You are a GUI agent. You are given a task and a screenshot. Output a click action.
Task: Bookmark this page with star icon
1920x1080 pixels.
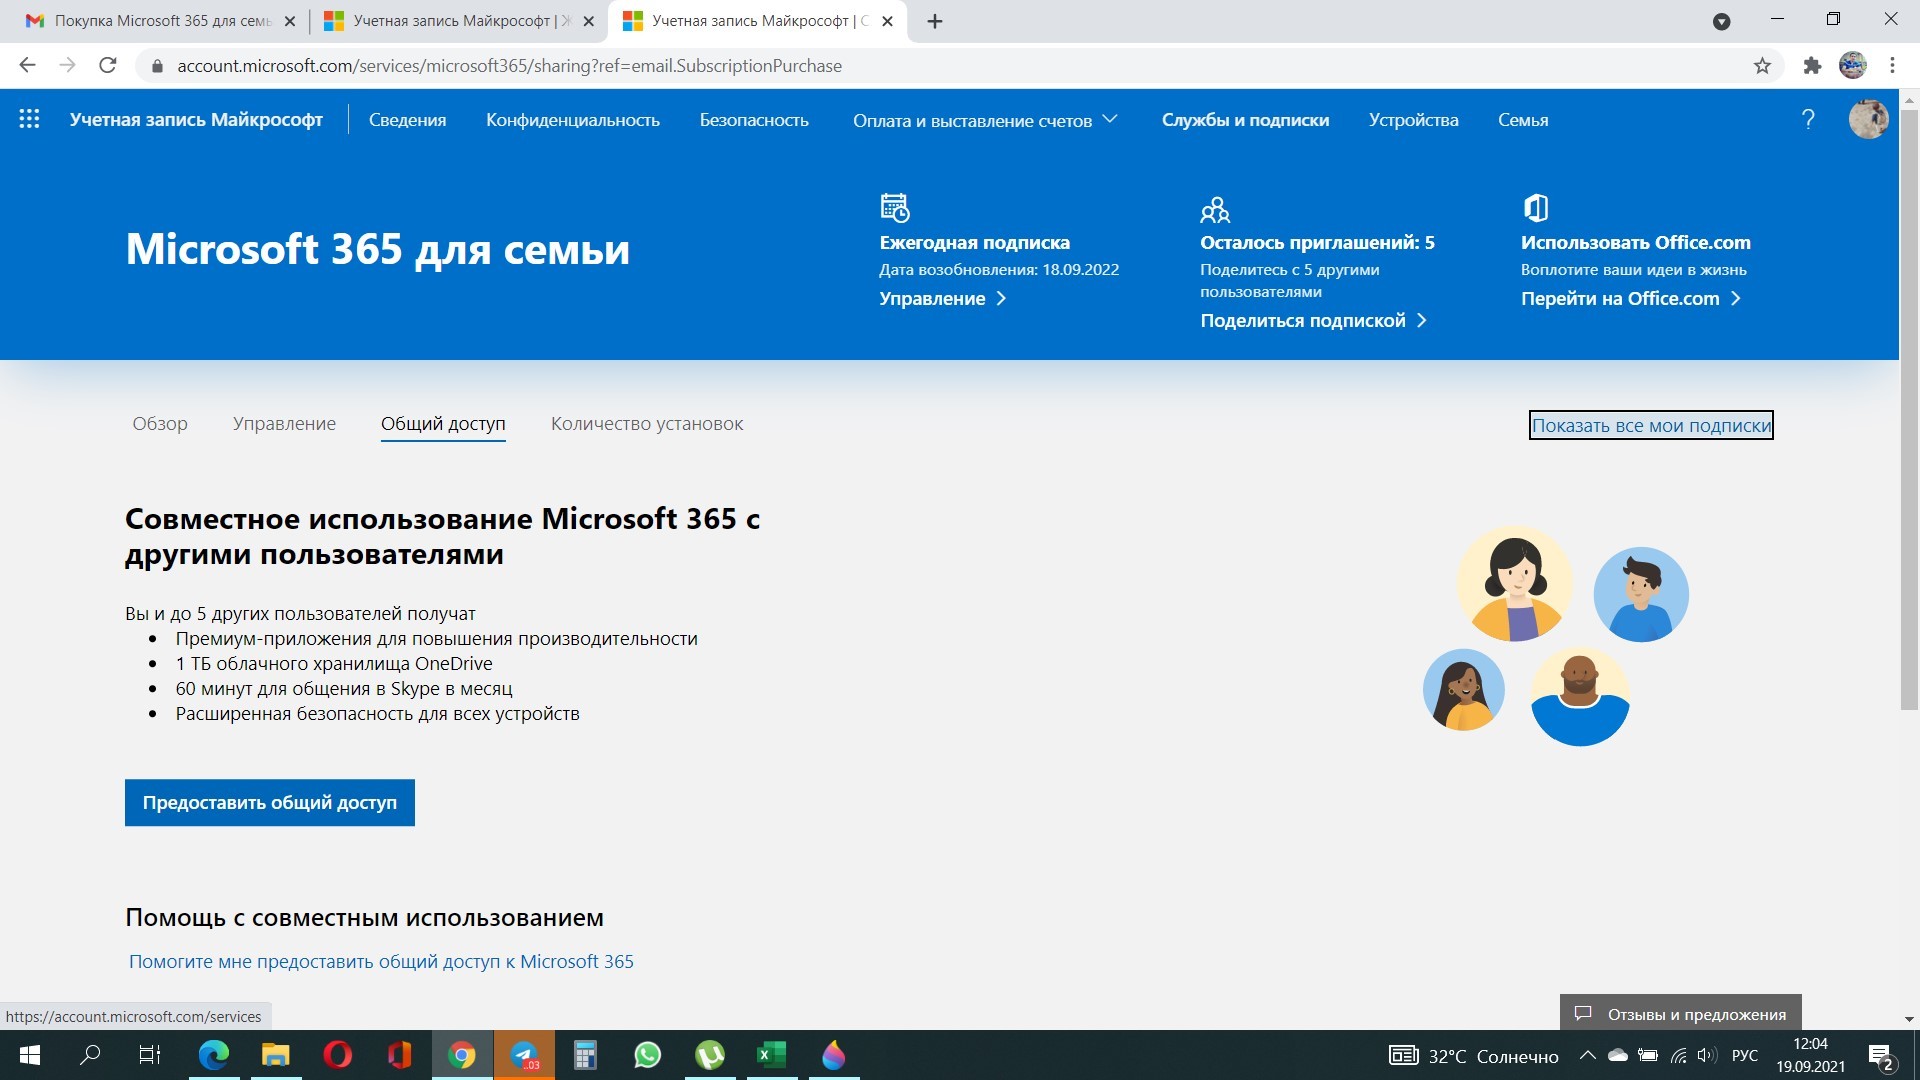(1762, 66)
